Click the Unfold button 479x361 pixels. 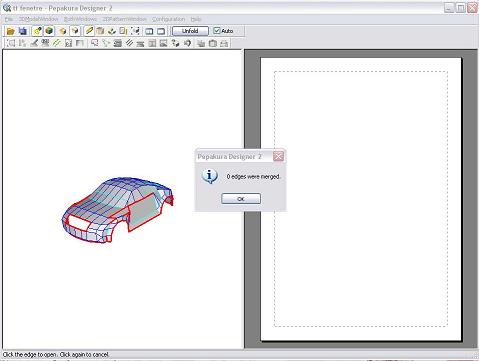[x=190, y=31]
